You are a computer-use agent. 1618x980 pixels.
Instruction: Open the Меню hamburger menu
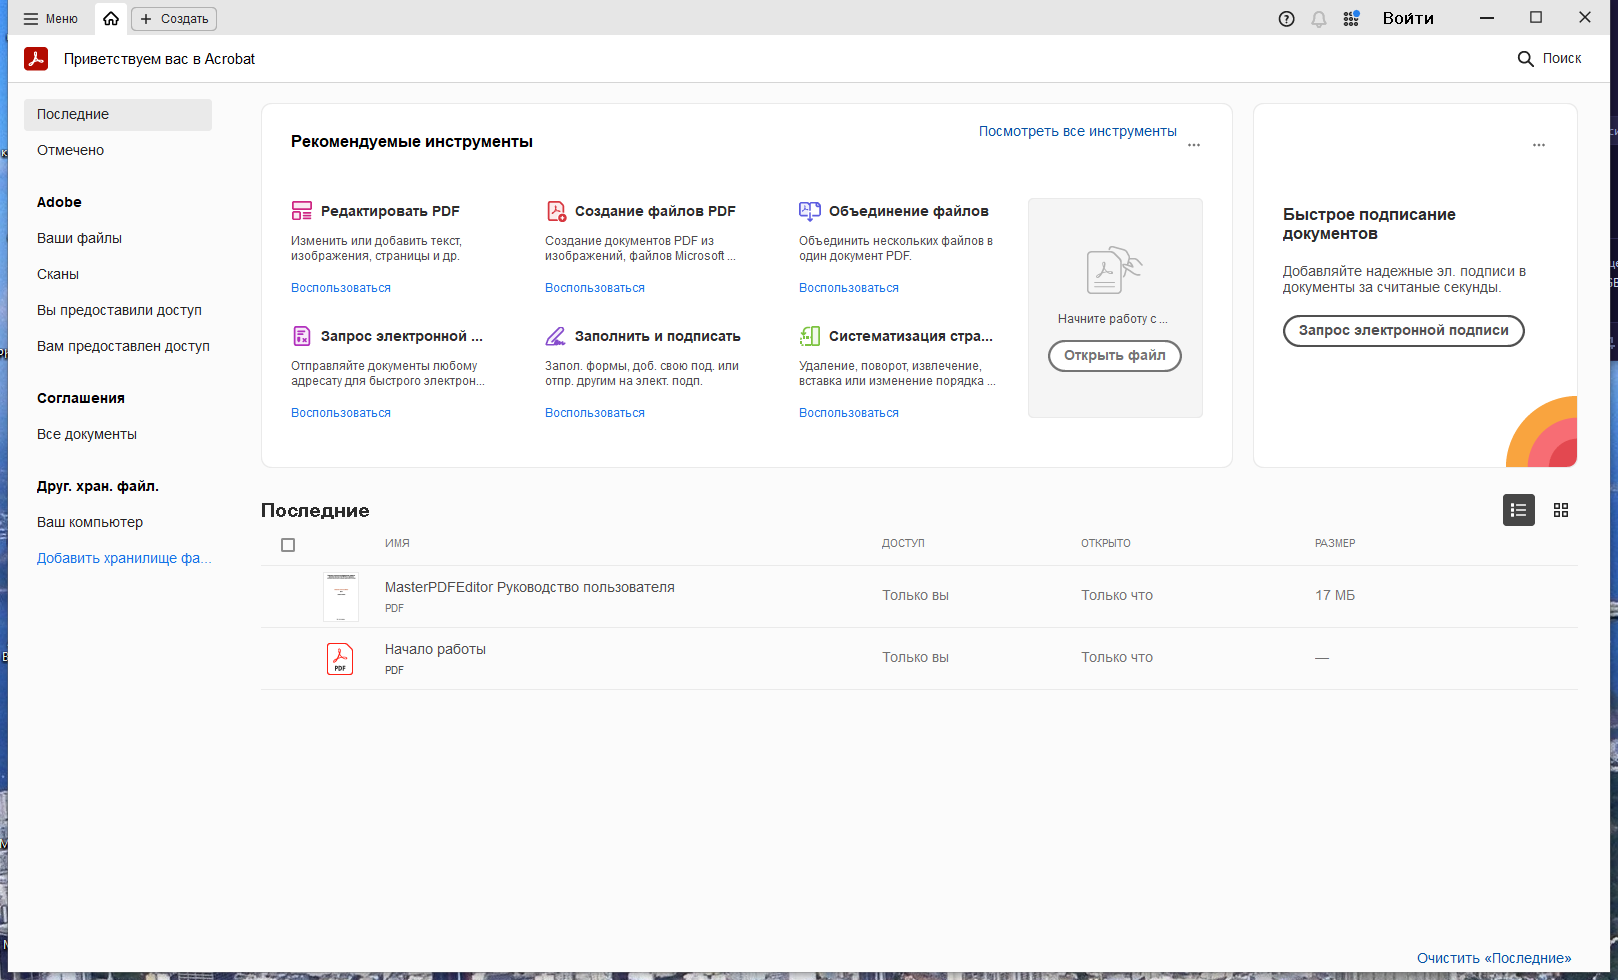50,19
